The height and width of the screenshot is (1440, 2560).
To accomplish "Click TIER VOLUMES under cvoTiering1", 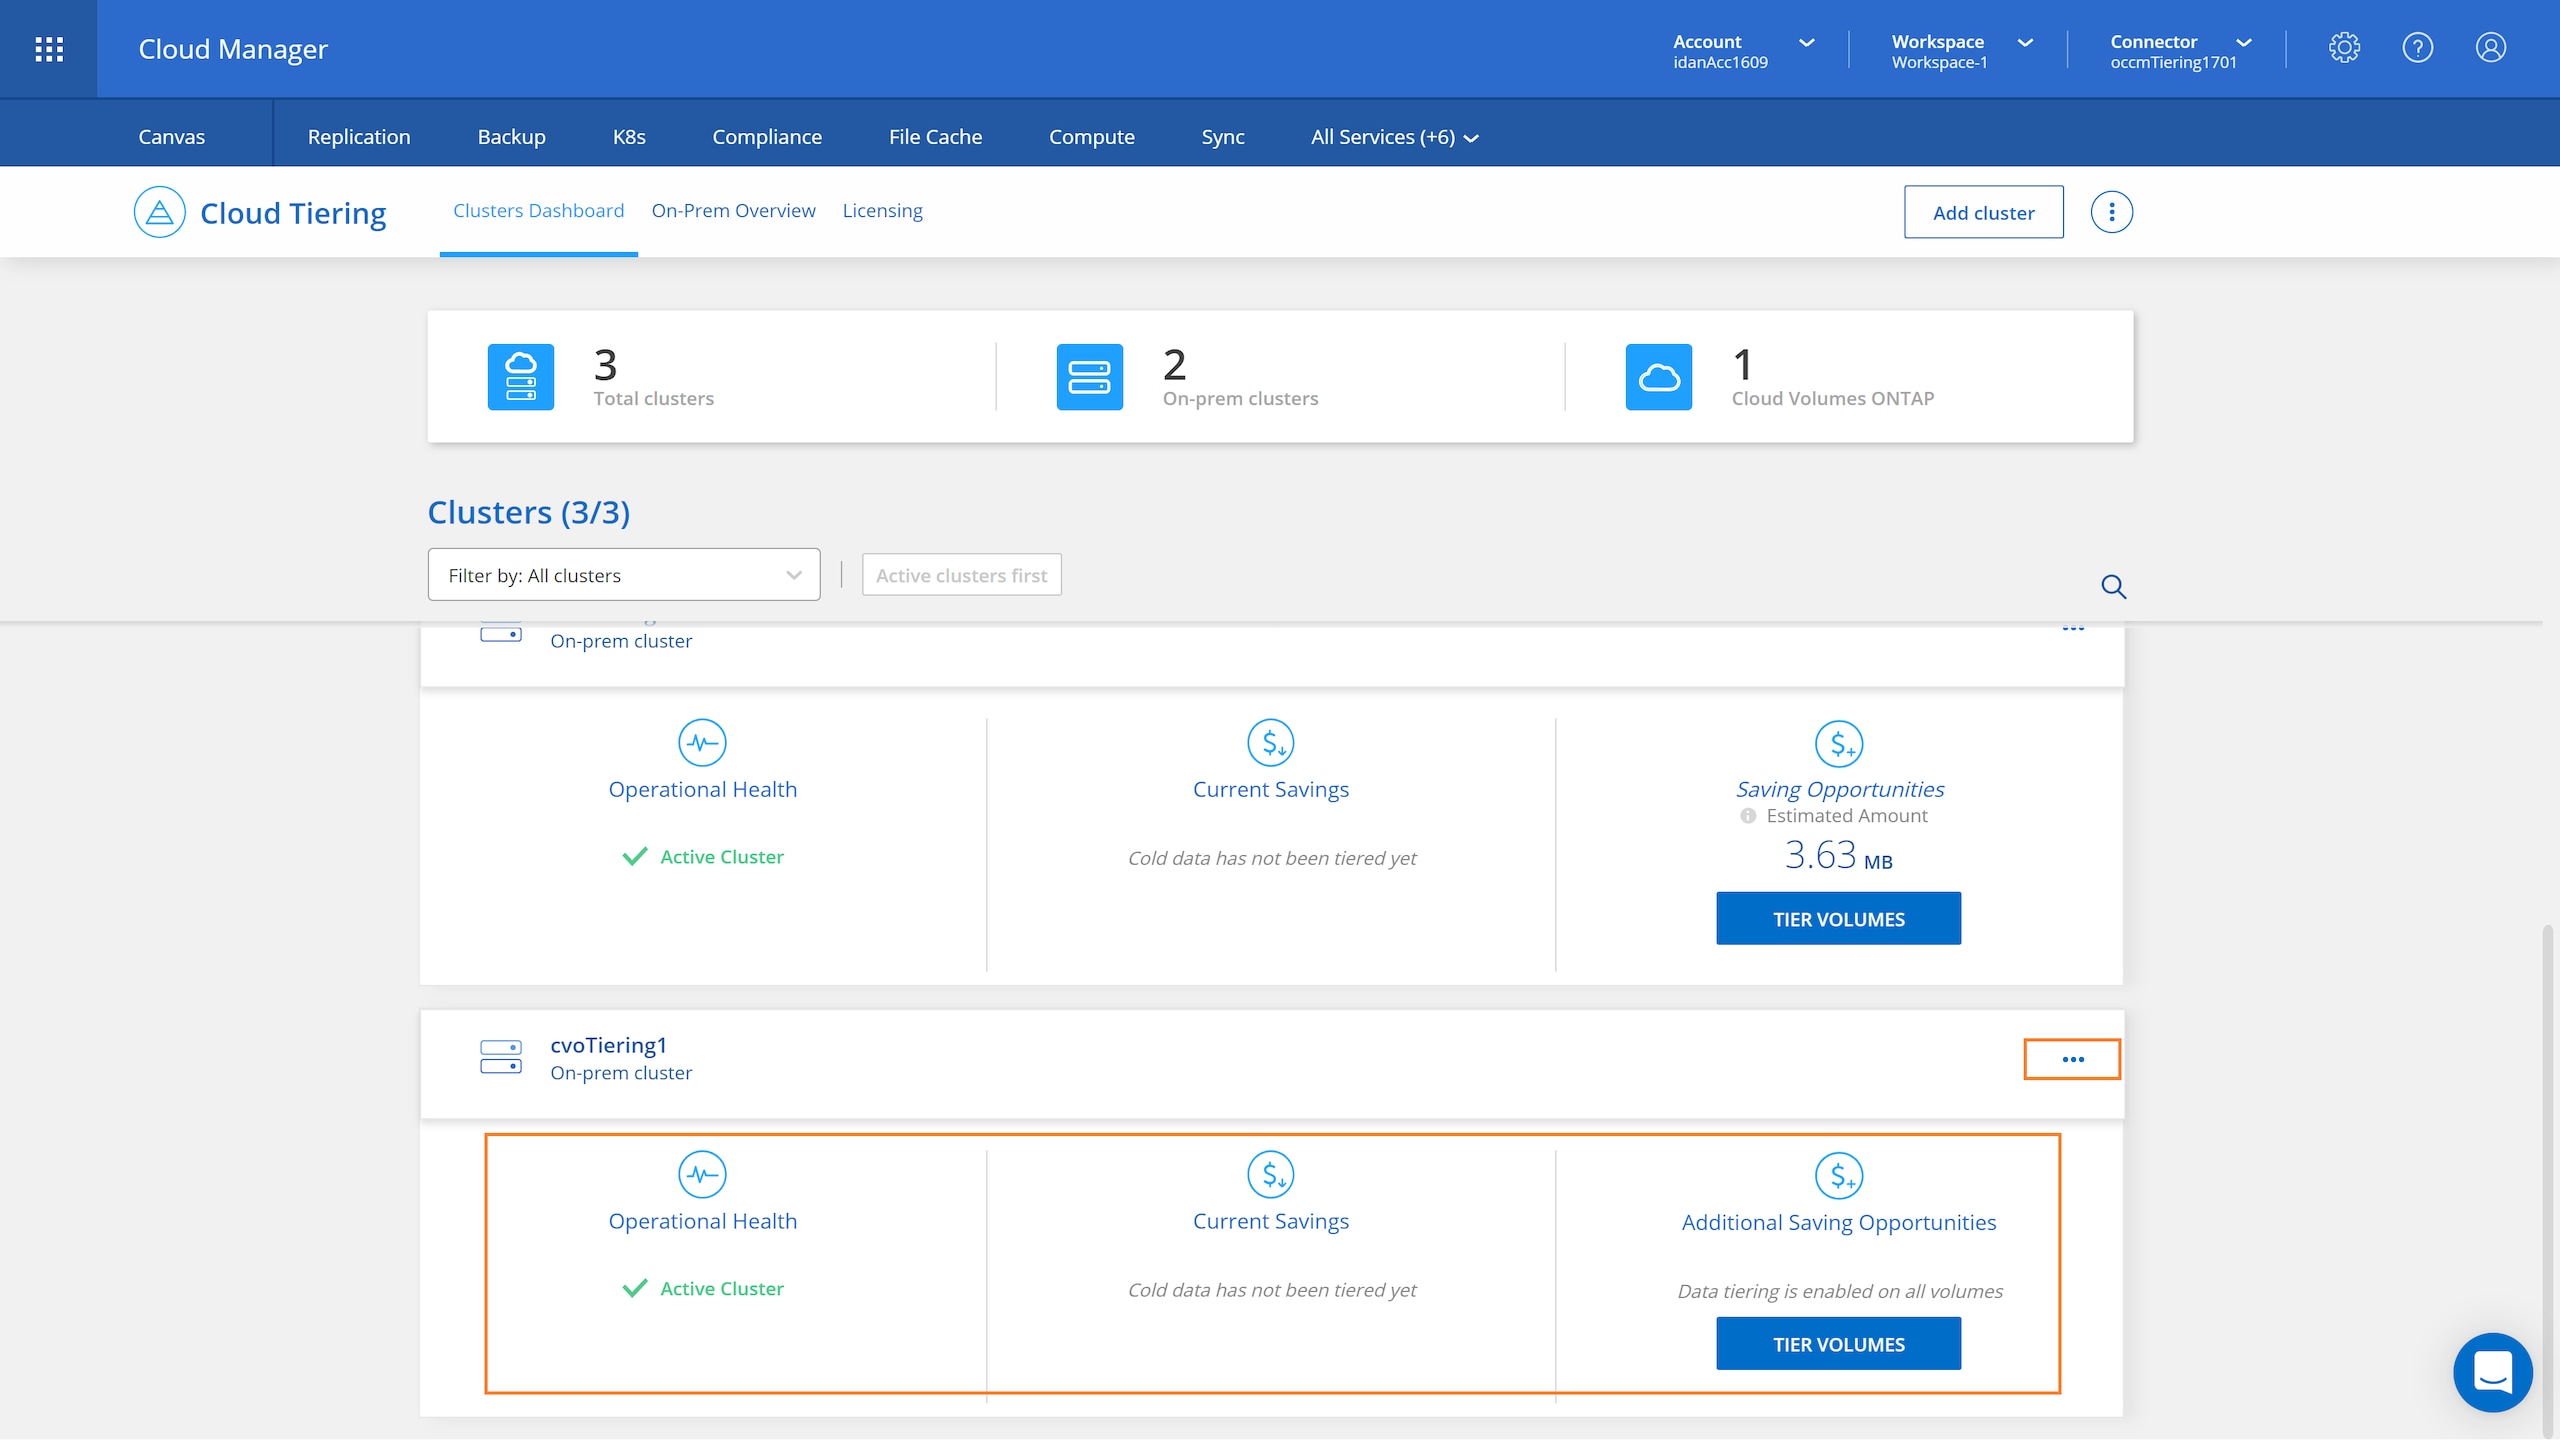I will [1838, 1344].
